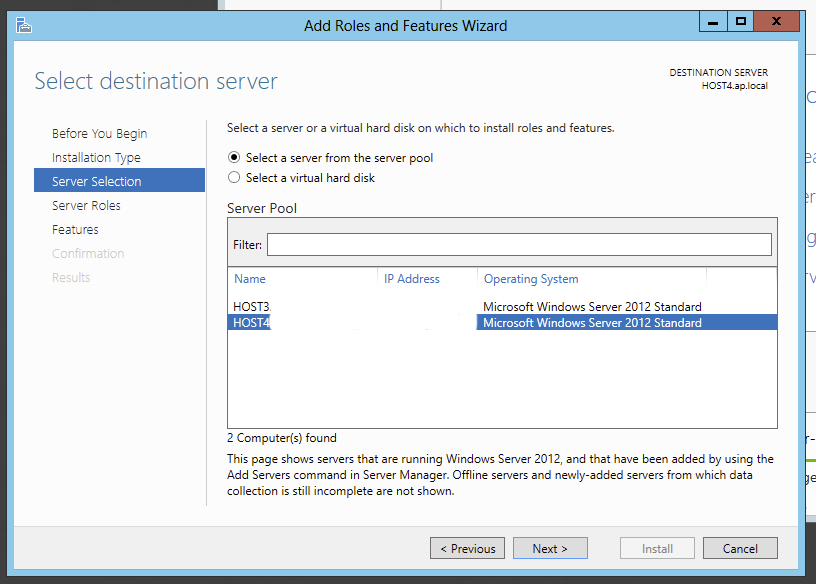Open the Server Selection step
Viewport: 816px width, 584px height.
97,182
